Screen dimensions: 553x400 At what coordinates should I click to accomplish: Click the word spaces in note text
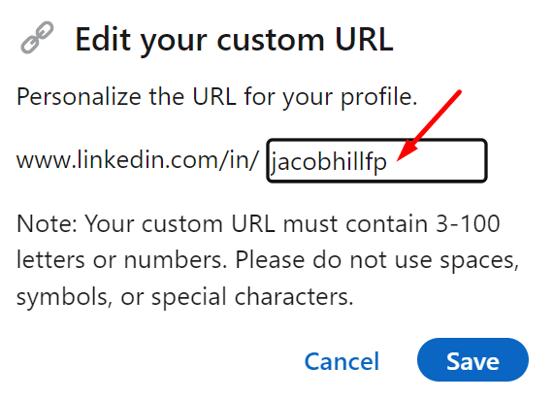(479, 261)
